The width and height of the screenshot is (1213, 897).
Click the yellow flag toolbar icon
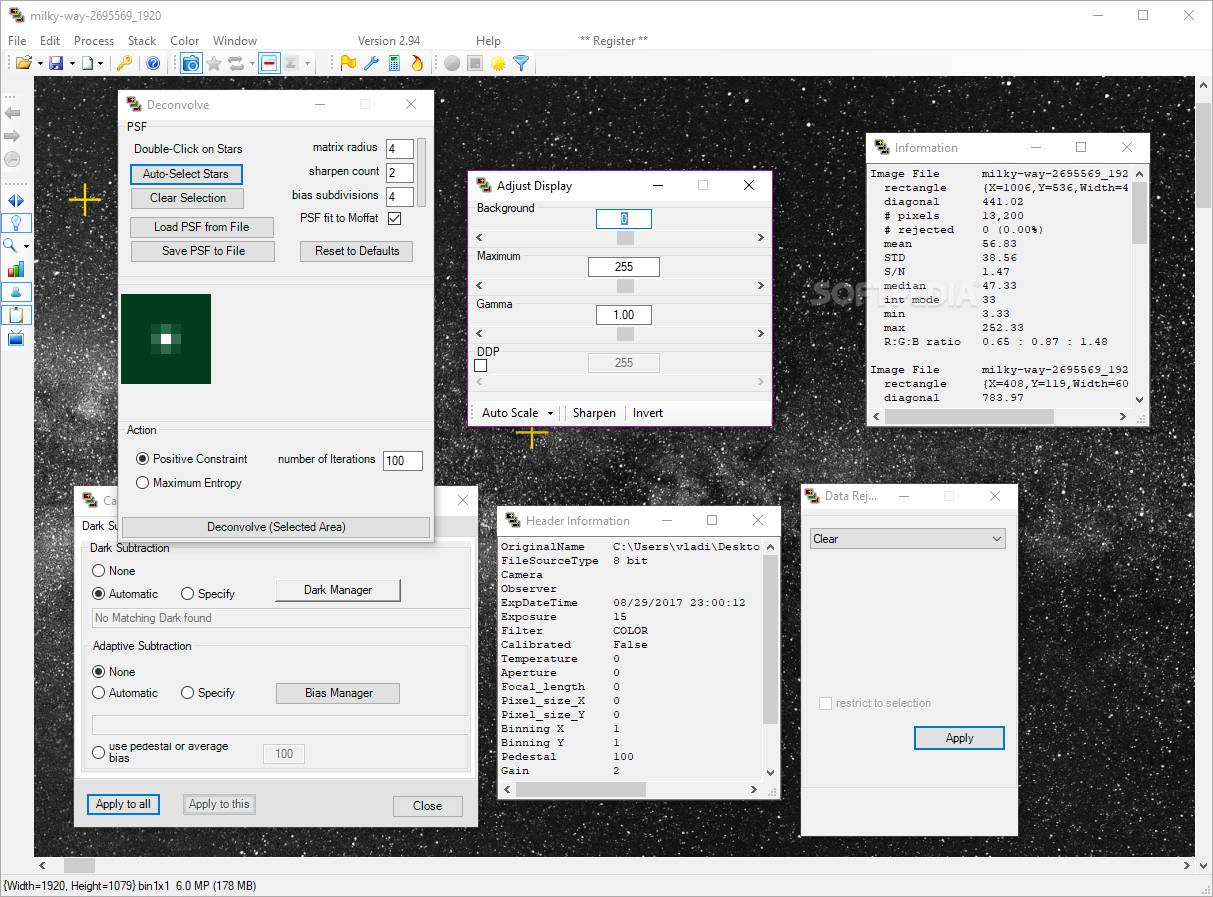(x=348, y=63)
